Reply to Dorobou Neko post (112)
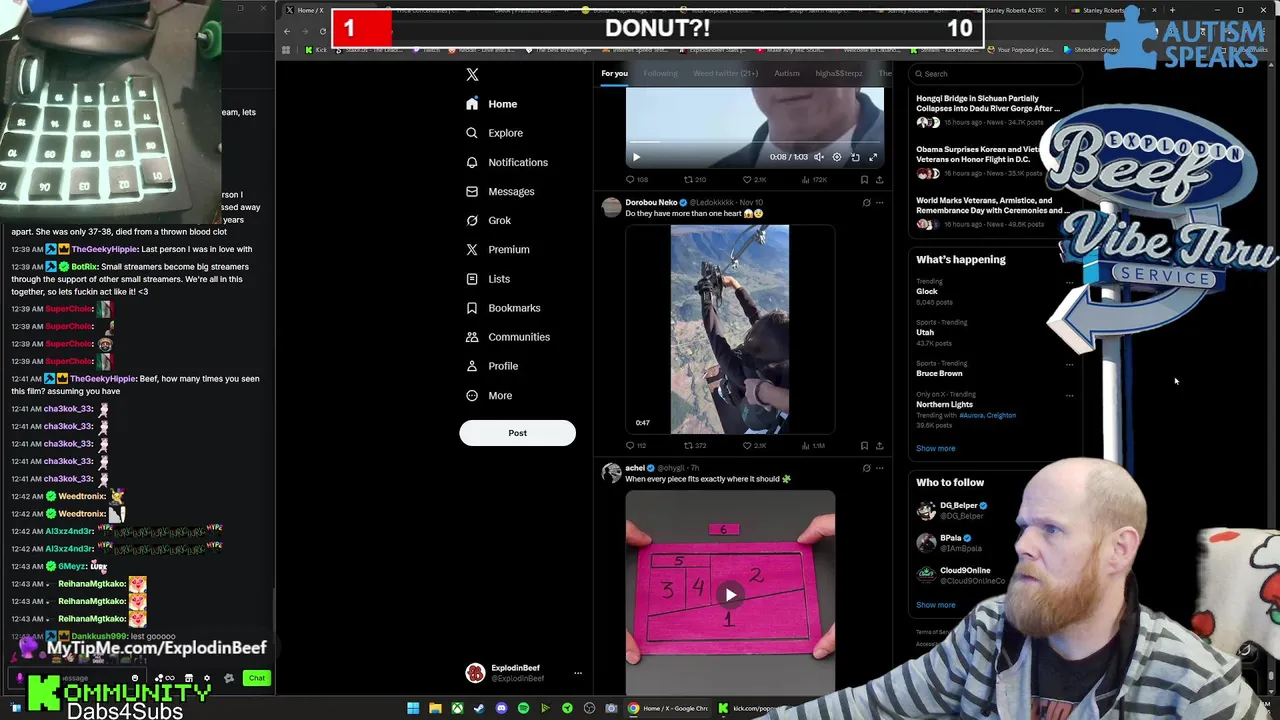The width and height of the screenshot is (1280, 720). point(636,446)
